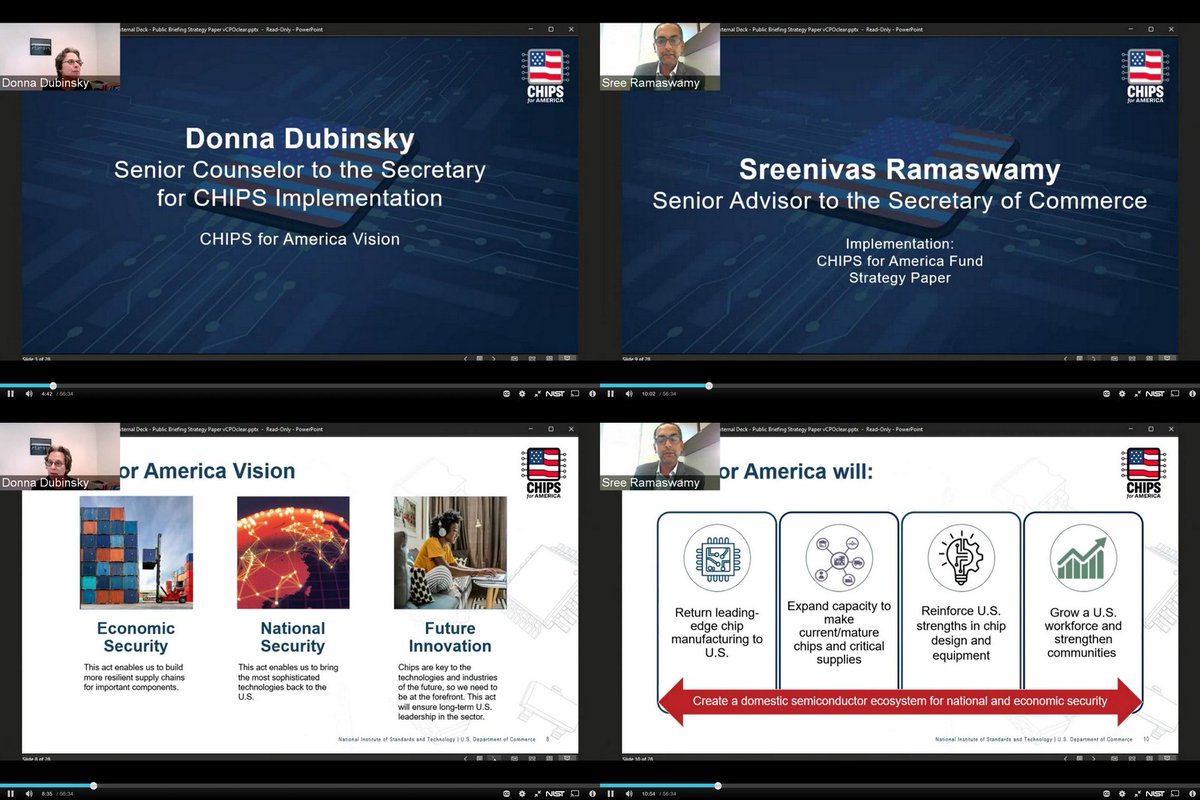Image resolution: width=1200 pixels, height=800 pixels.
Task: Click the 'Economic Security' heading
Action: pos(136,637)
